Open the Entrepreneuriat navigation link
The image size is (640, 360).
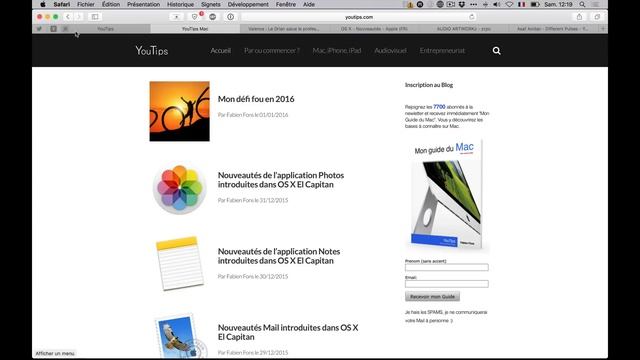tap(442, 51)
